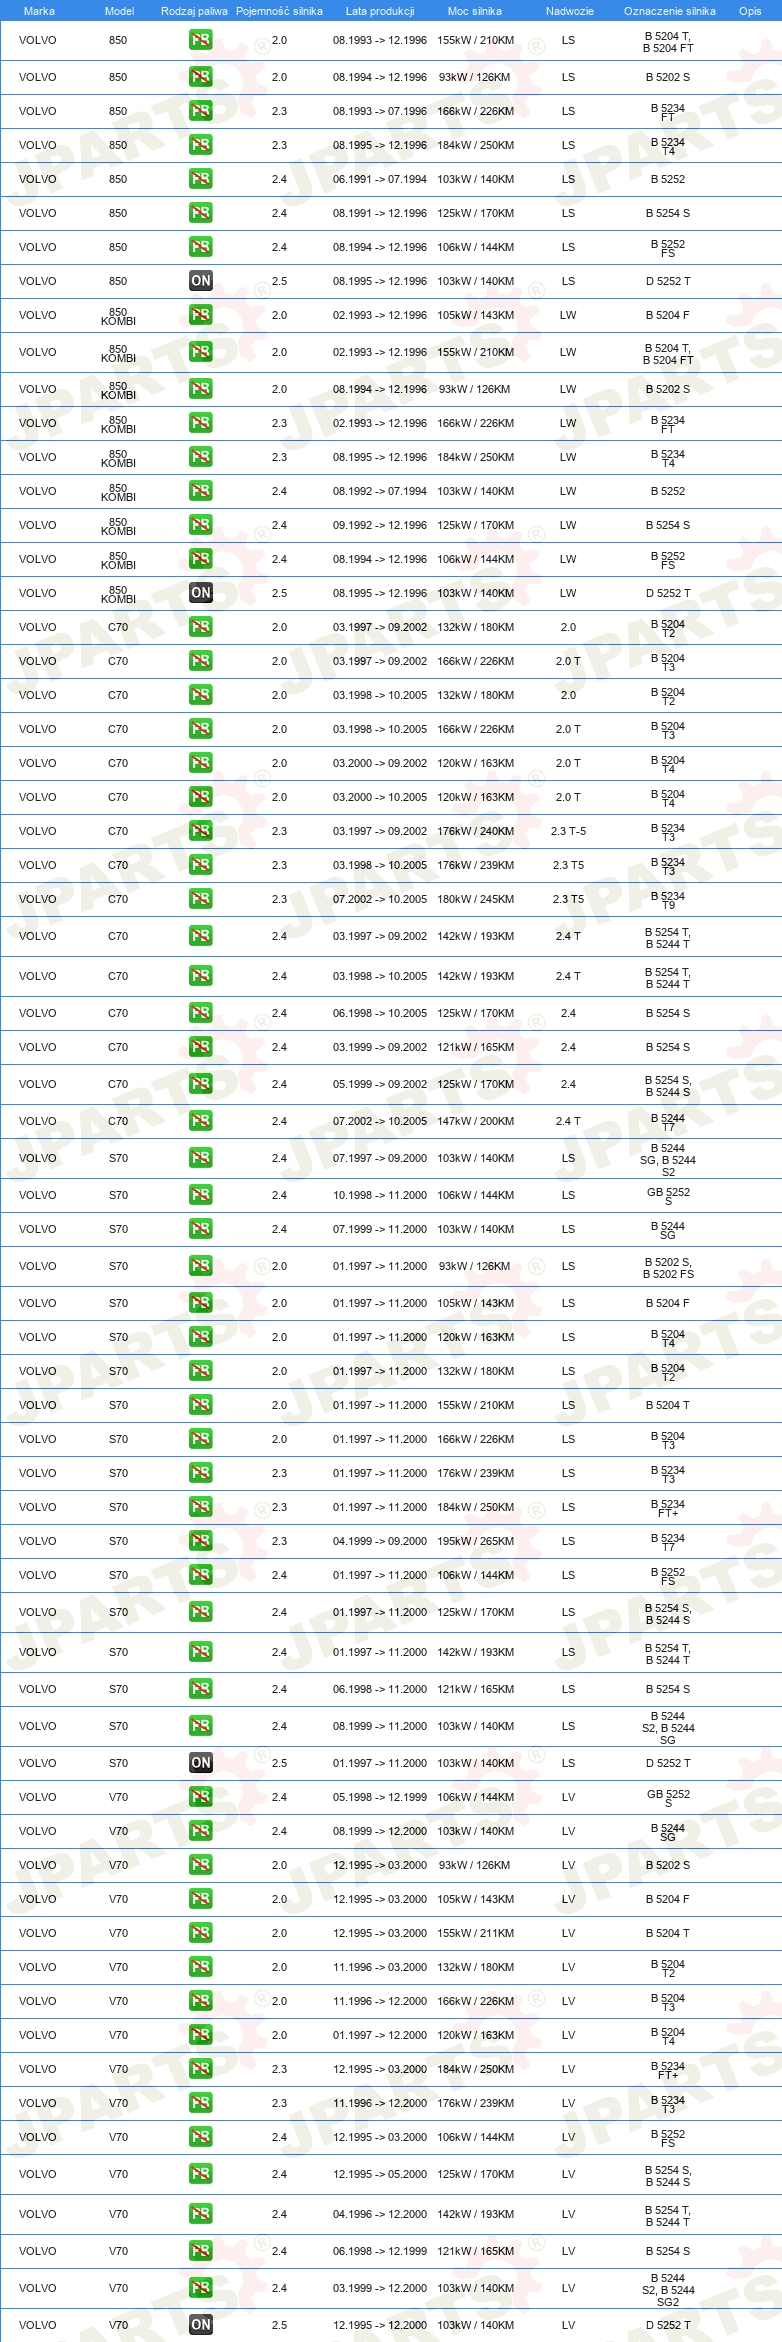The image size is (782, 2342).
Task: Click petrol icon in C70 176kW / 240KM row
Action: (201, 831)
